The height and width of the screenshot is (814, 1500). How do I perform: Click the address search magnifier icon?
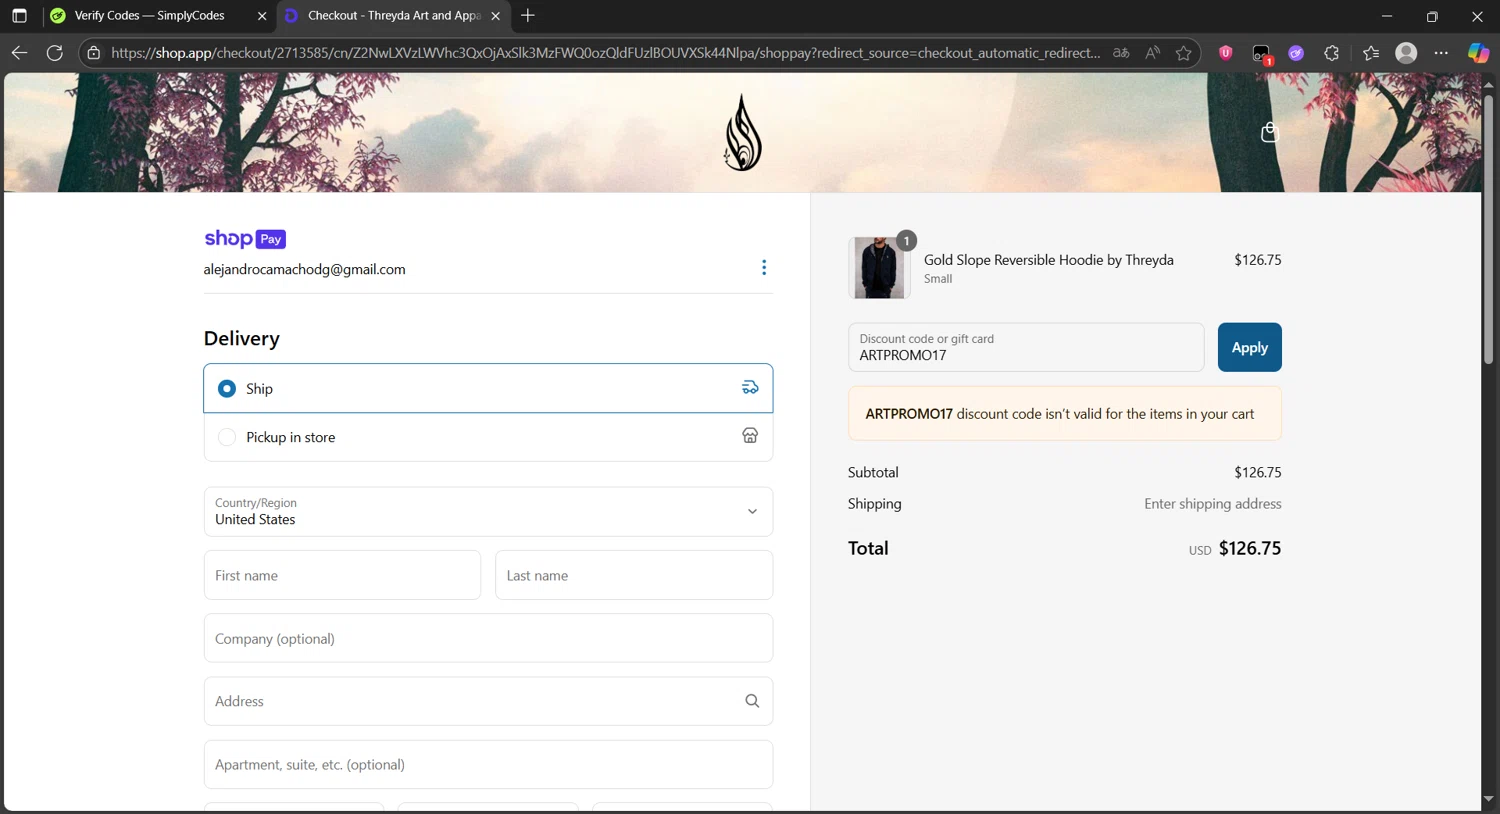click(752, 701)
